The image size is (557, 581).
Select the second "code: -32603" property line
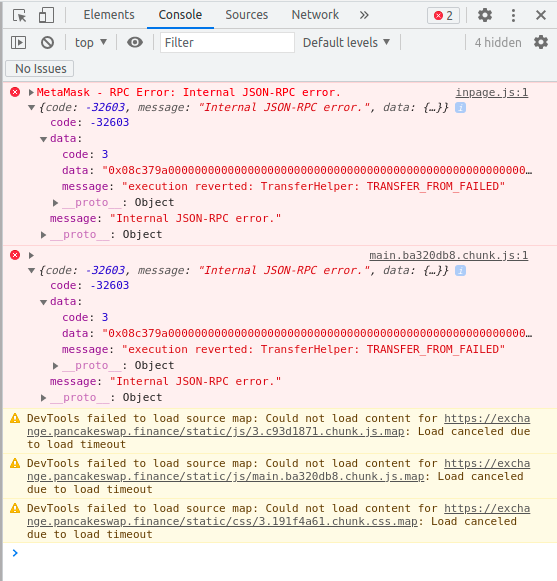click(90, 285)
